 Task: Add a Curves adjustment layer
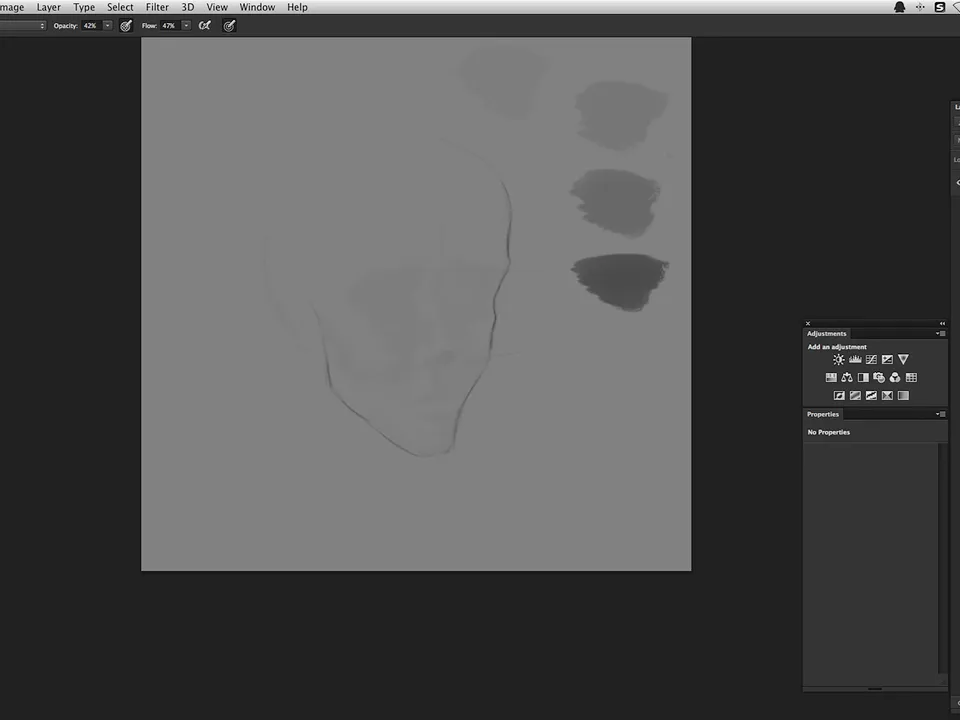871,360
